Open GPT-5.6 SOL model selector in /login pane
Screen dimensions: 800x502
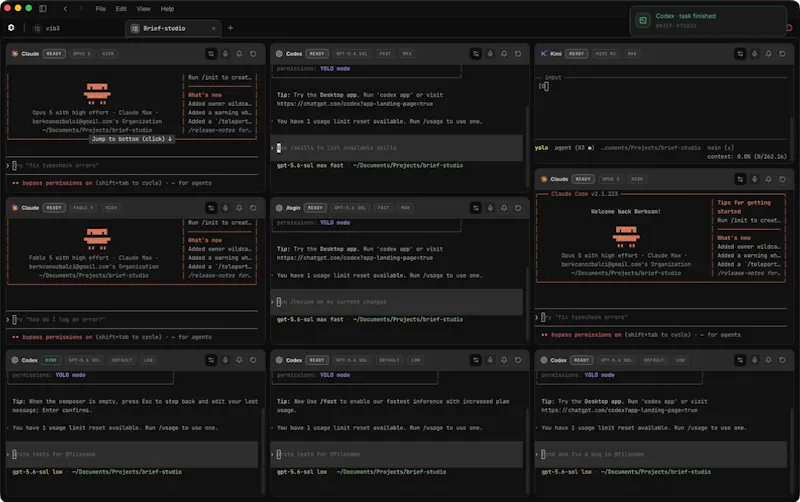tap(349, 208)
